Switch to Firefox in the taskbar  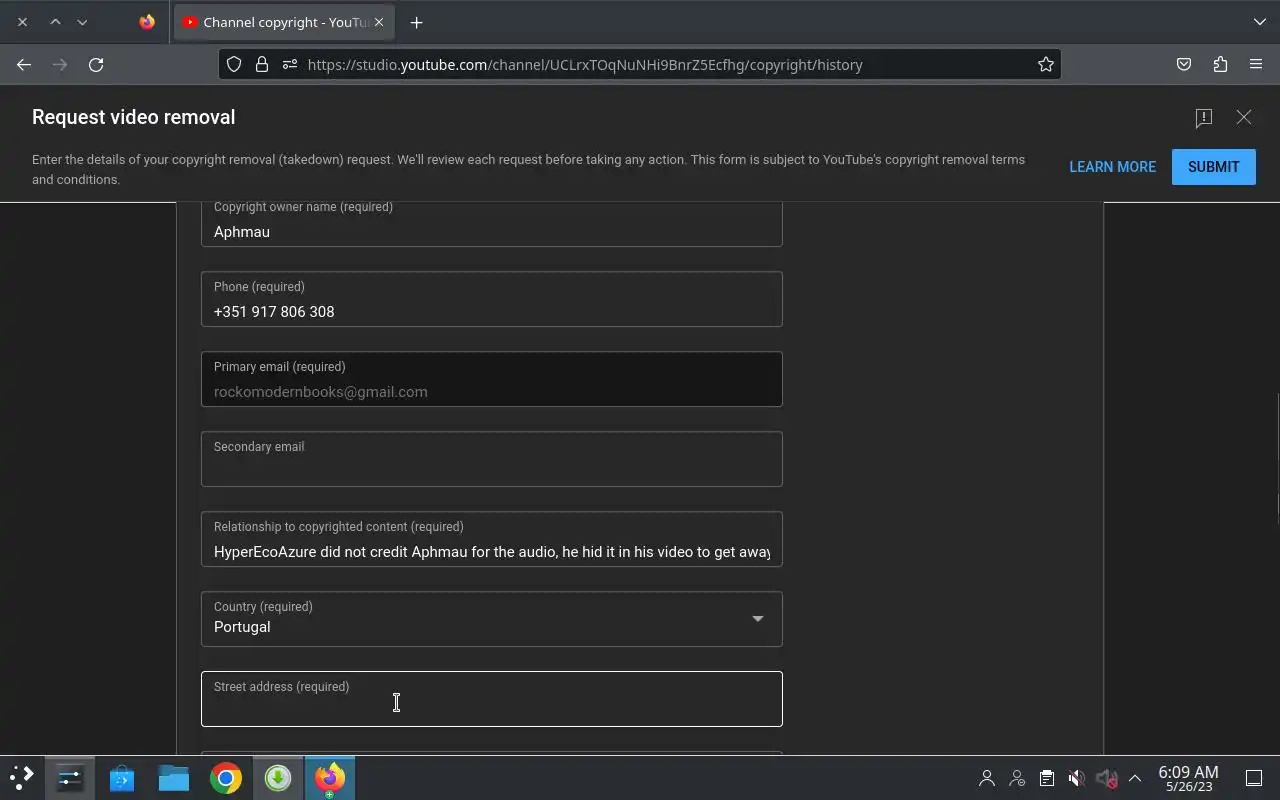pyautogui.click(x=330, y=778)
